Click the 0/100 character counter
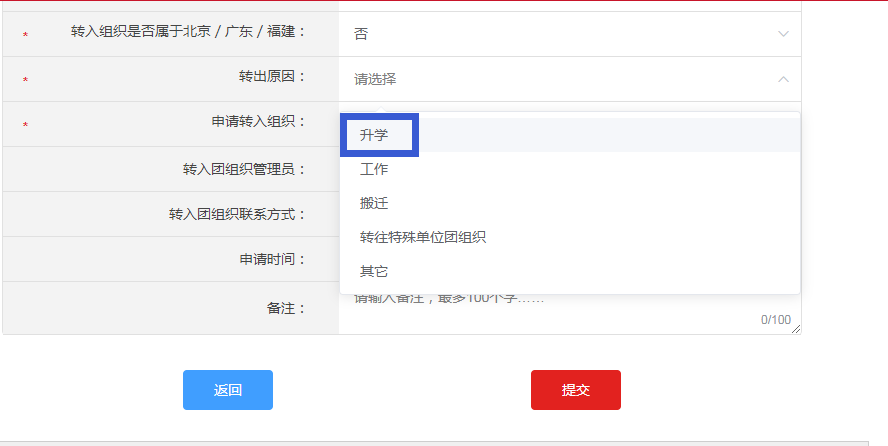888x446 pixels. pyautogui.click(x=775, y=320)
